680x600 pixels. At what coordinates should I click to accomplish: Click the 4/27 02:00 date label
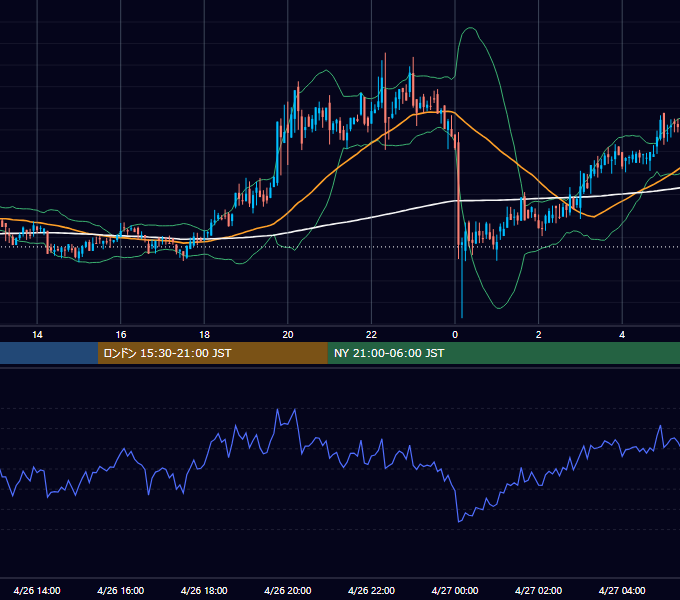click(538, 590)
